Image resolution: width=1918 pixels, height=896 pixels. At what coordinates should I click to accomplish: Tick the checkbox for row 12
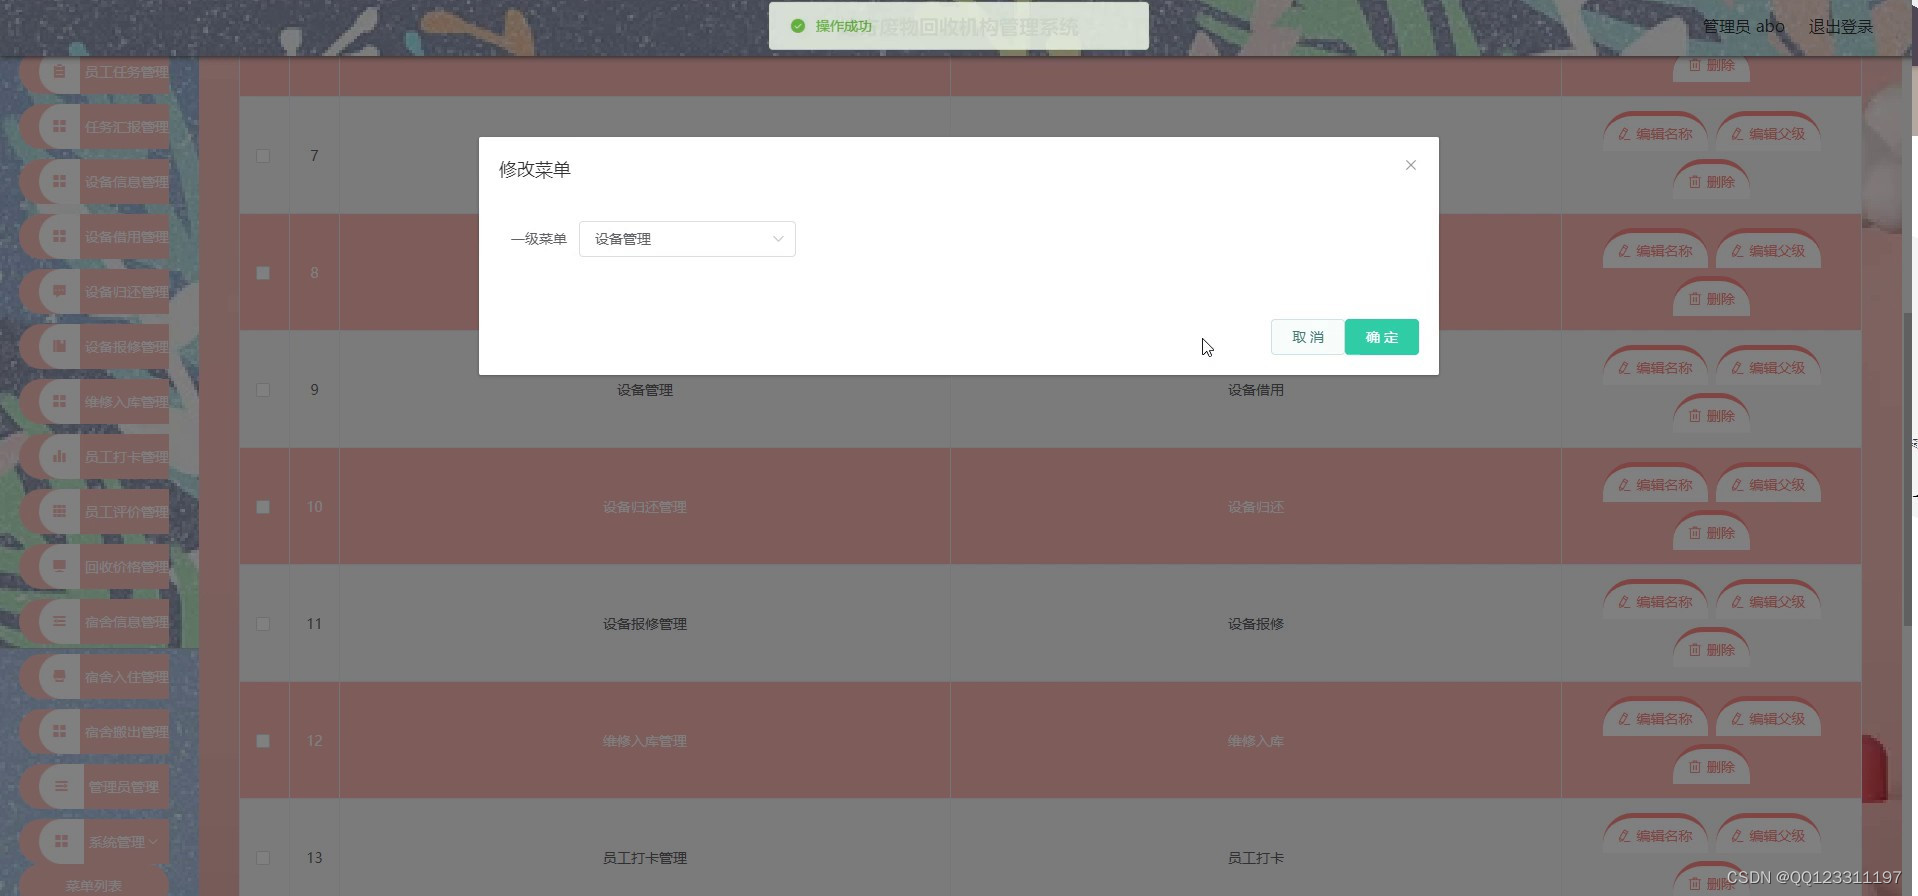(263, 741)
